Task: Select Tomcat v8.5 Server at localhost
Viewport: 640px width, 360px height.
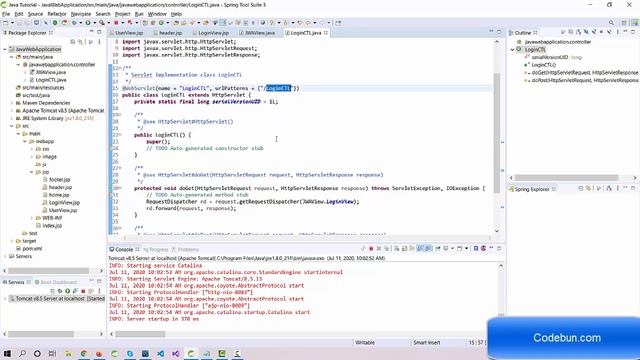Action: (x=57, y=299)
